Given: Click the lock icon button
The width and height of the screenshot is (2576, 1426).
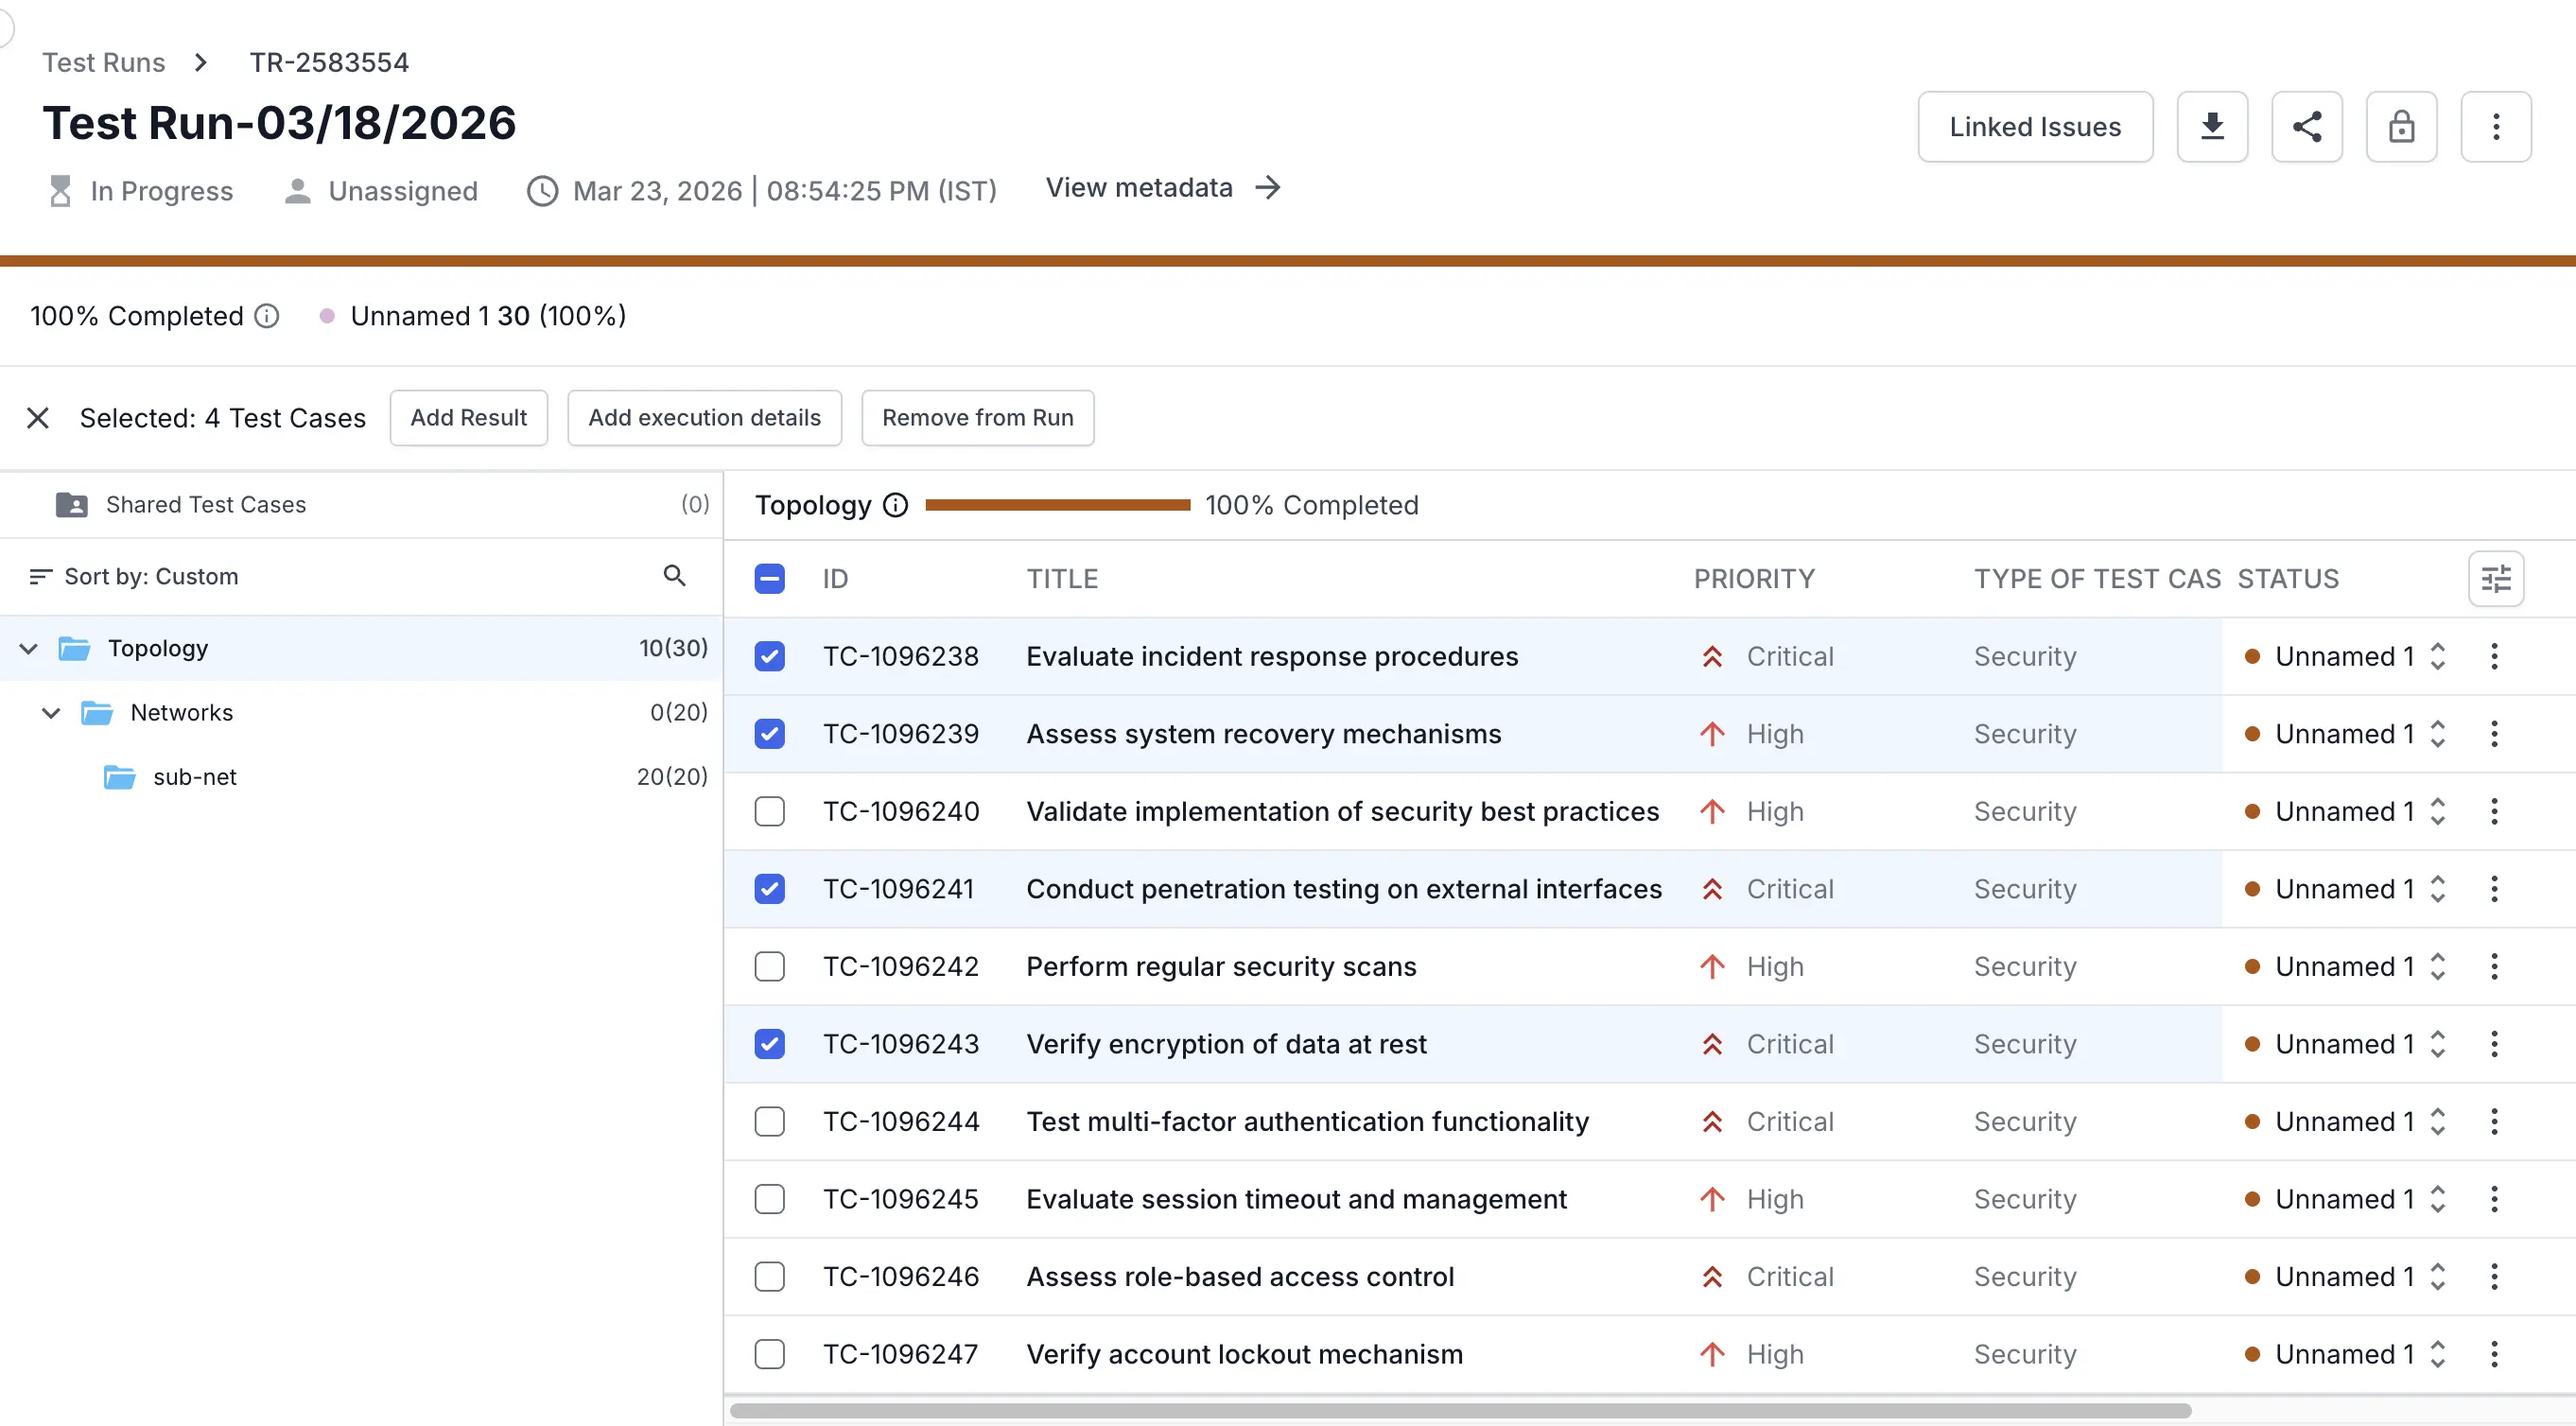Looking at the screenshot, I should pyautogui.click(x=2401, y=127).
